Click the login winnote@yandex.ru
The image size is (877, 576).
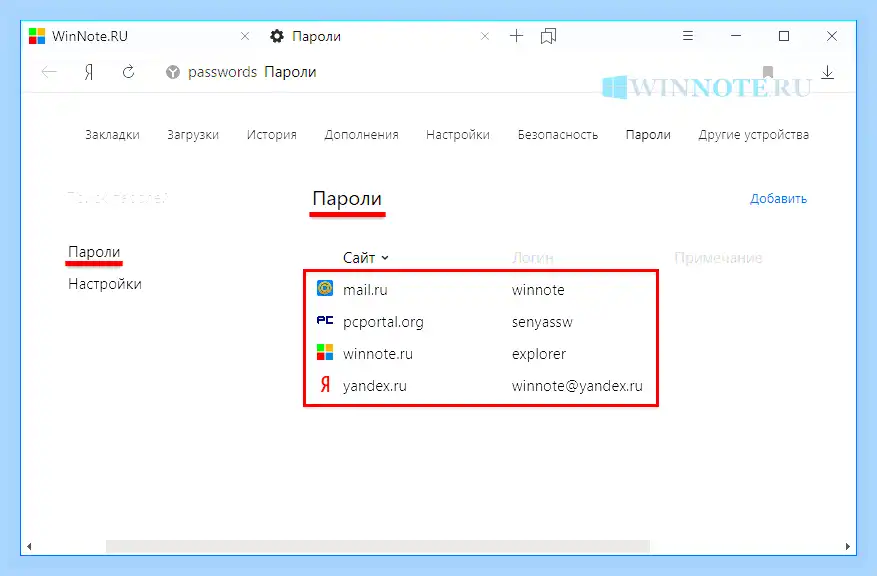tap(577, 386)
